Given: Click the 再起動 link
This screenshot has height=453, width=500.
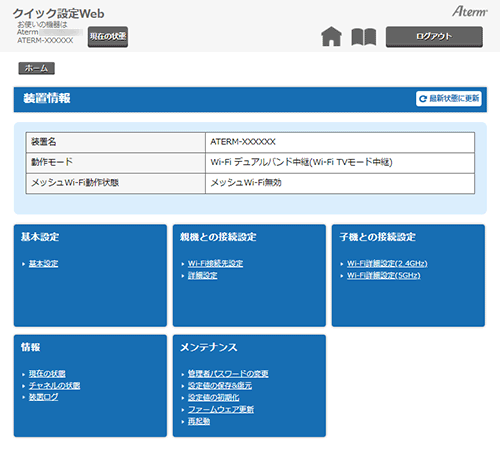Looking at the screenshot, I should (199, 421).
